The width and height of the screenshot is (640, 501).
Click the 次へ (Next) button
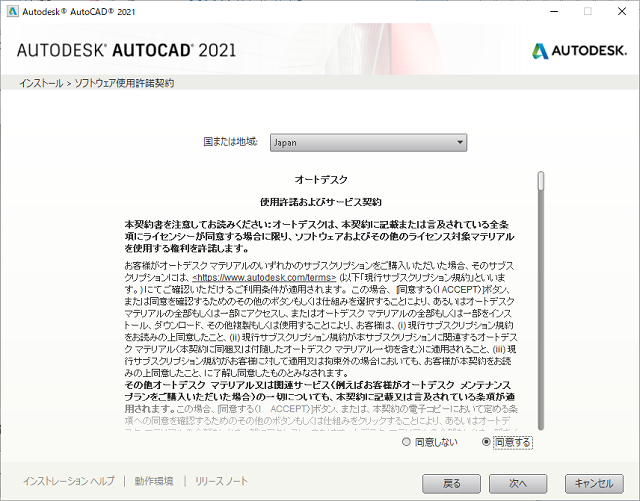518,484
